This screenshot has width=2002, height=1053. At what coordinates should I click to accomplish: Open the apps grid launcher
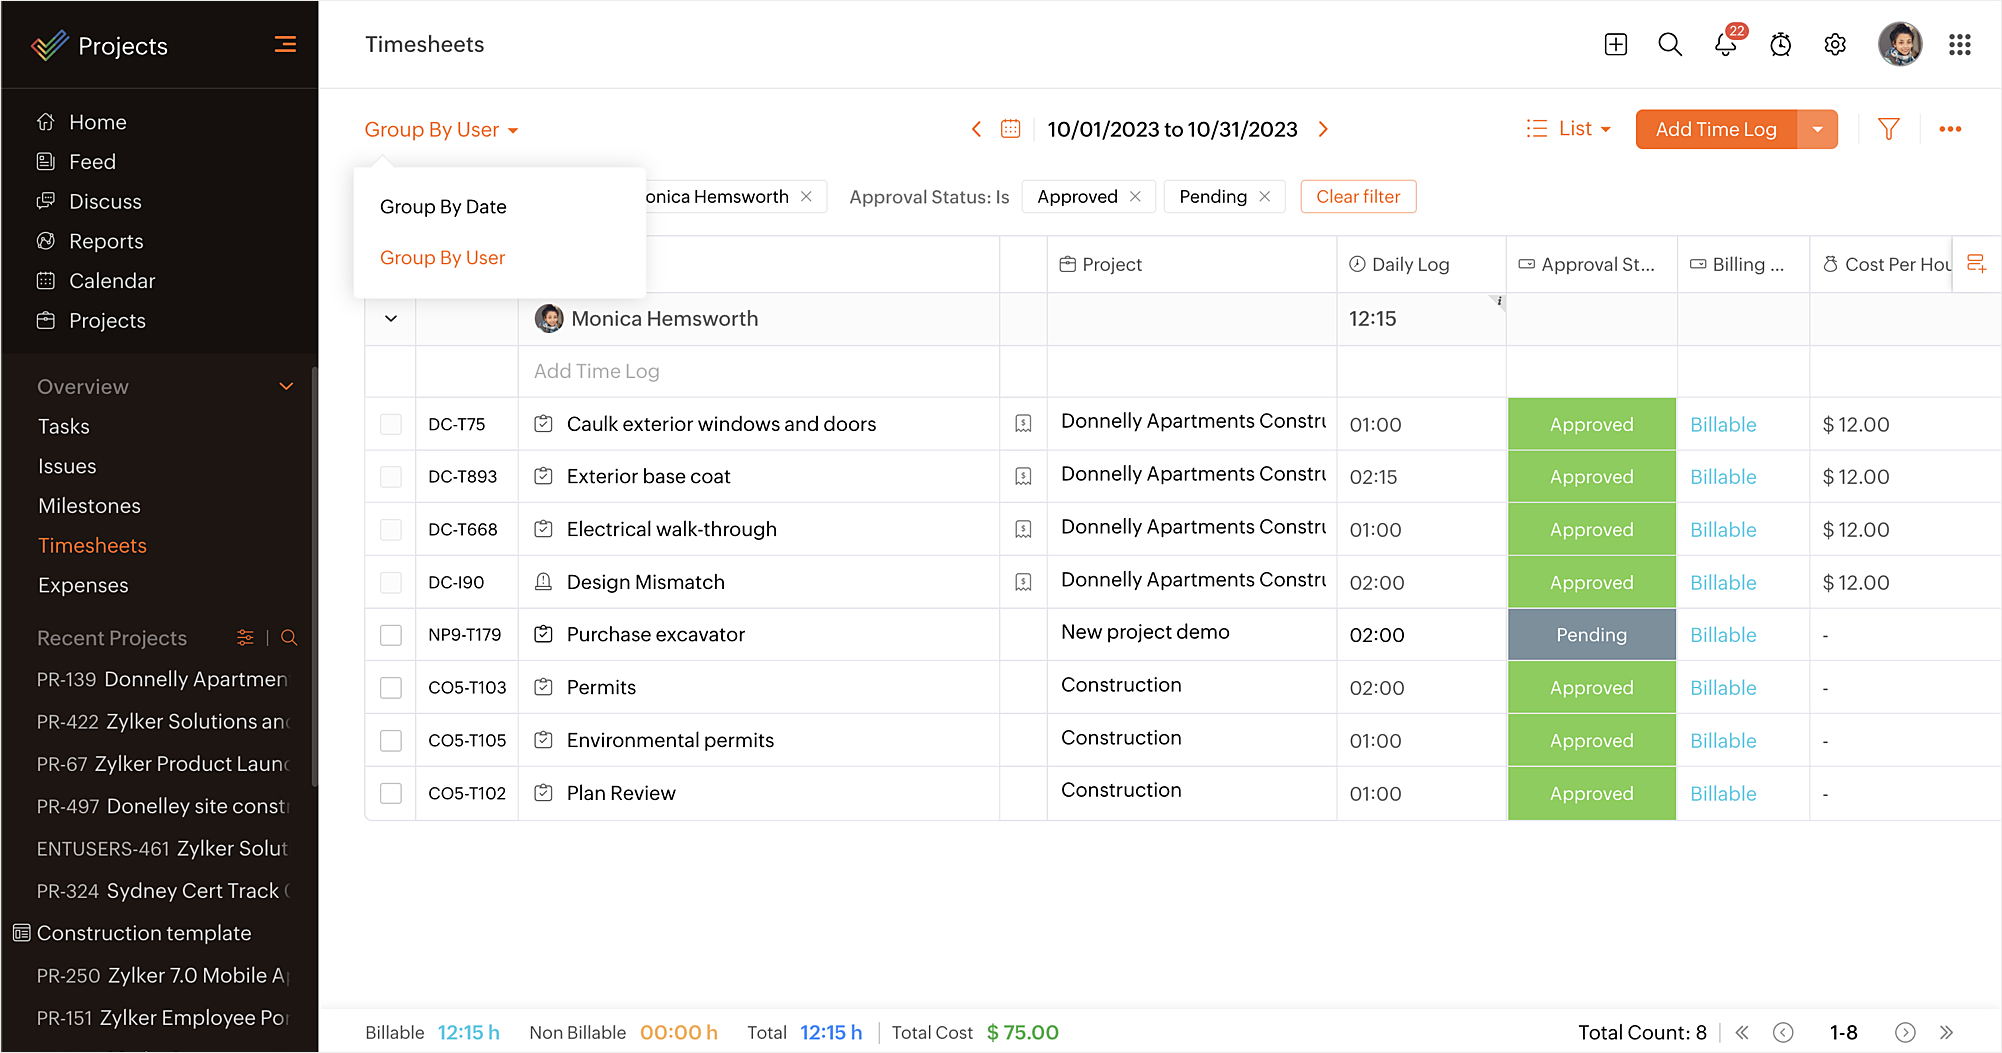click(x=1959, y=45)
